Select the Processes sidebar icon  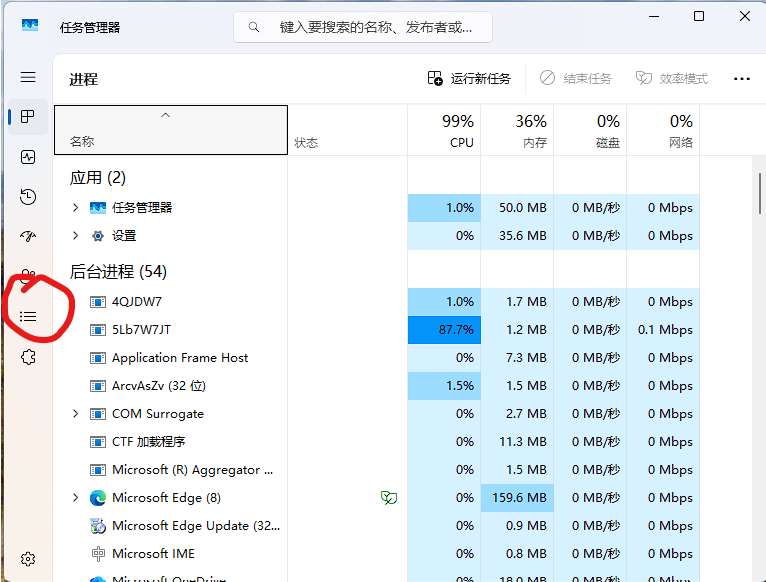click(x=28, y=117)
